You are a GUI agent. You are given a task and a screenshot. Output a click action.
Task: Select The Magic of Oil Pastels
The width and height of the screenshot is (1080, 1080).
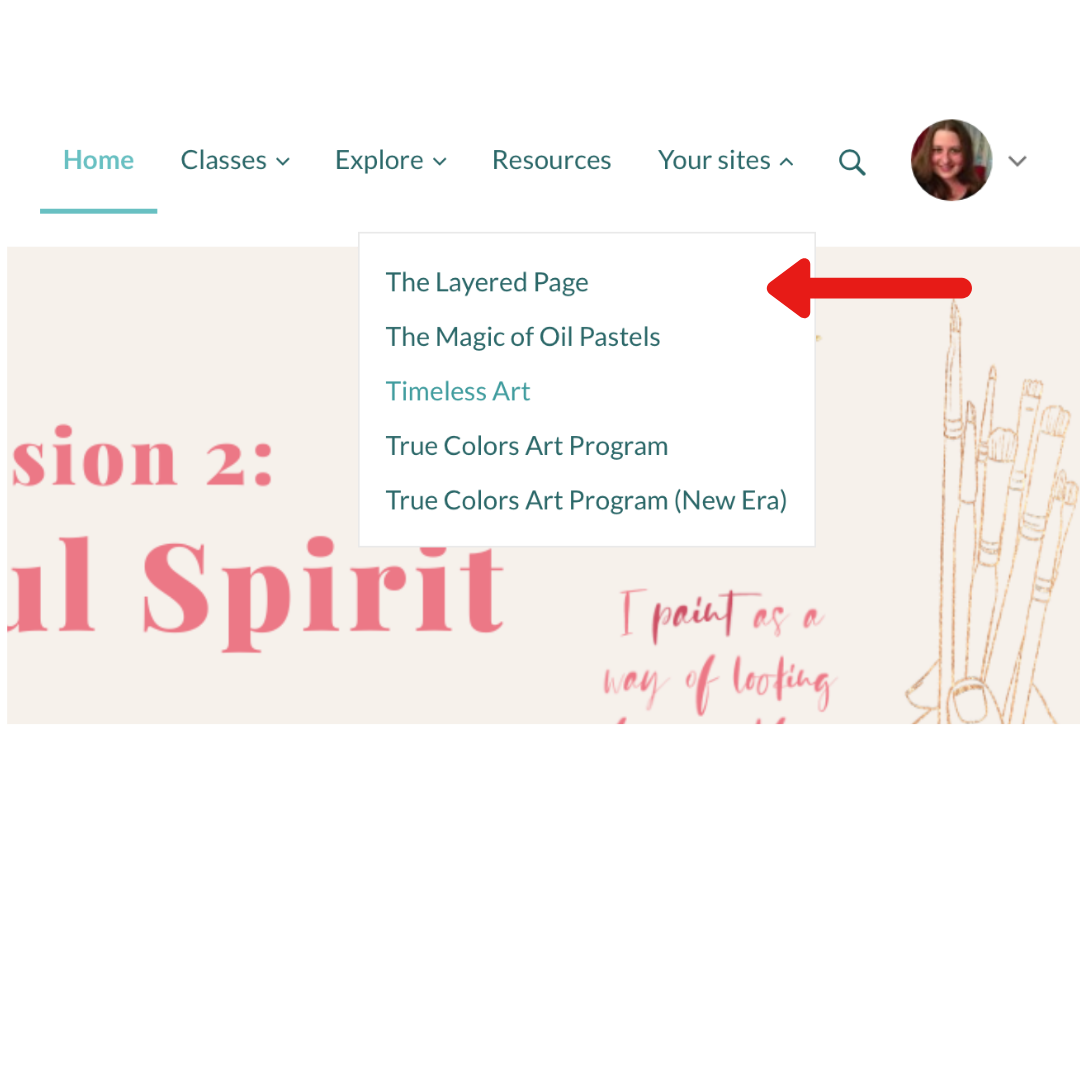point(523,337)
